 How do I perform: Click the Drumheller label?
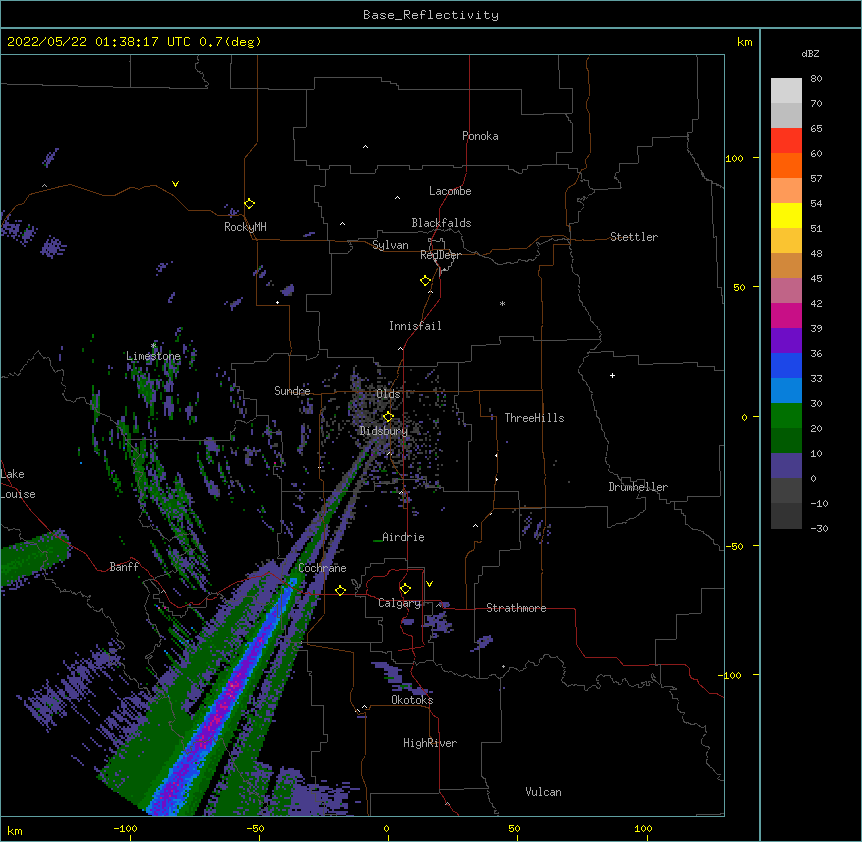(x=638, y=487)
